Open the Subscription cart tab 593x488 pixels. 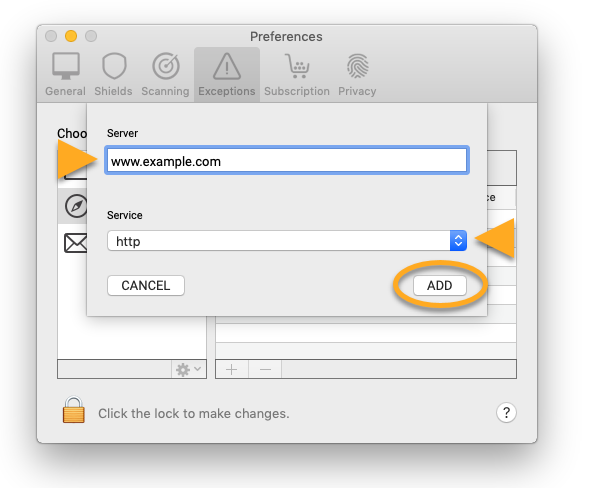pyautogui.click(x=297, y=75)
